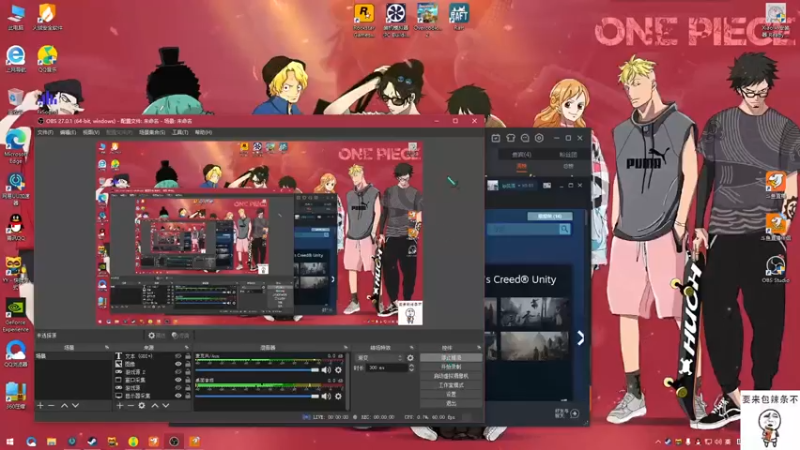
Task: Add a new source with plus icon
Action: tap(119, 406)
